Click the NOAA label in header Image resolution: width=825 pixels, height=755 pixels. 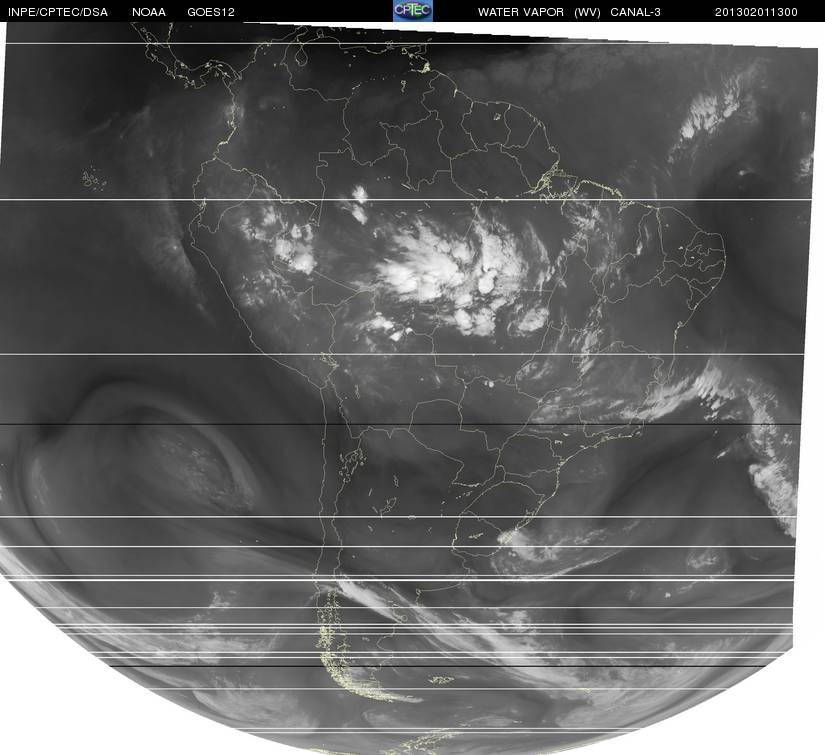(149, 12)
